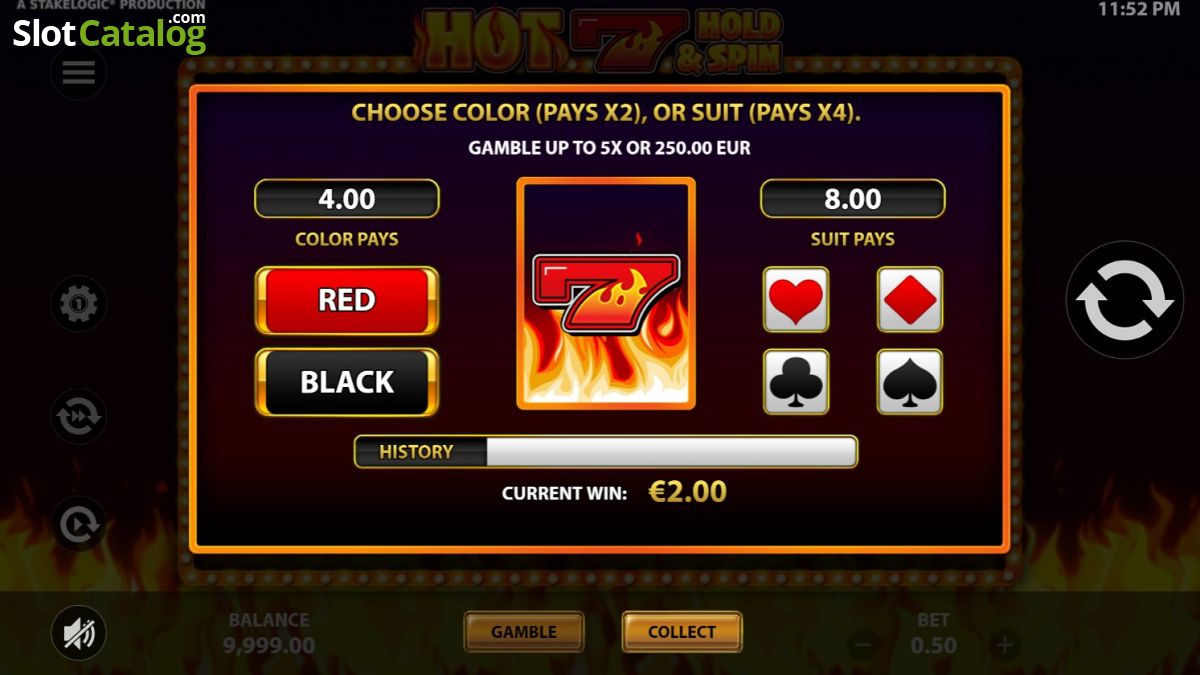Toggle the autoplay circular arrows icon
The width and height of the screenshot is (1200, 675).
(x=79, y=415)
